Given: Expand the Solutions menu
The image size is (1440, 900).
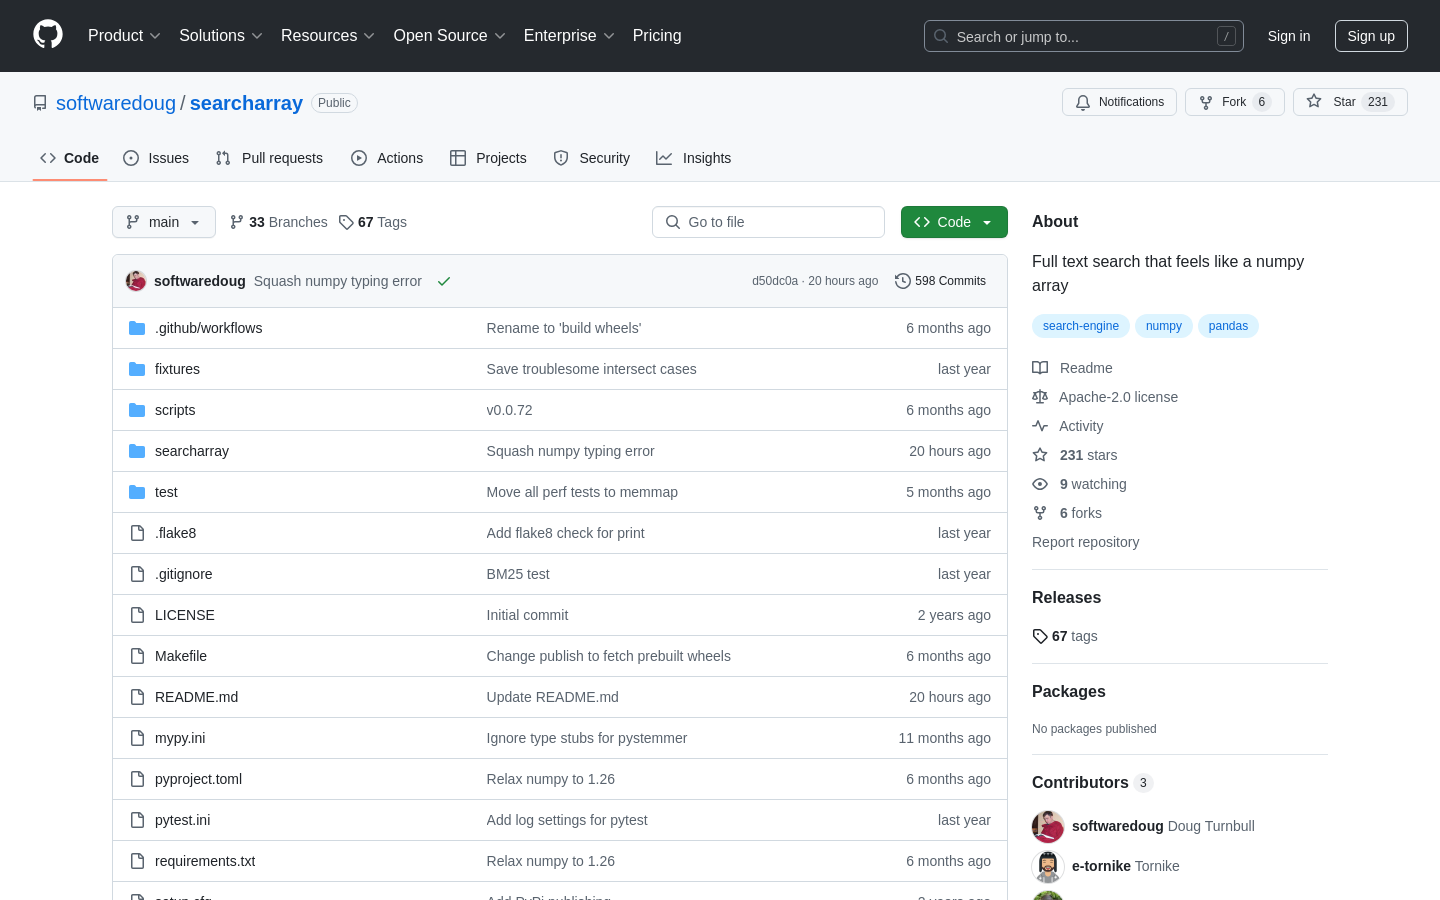Looking at the screenshot, I should (221, 36).
